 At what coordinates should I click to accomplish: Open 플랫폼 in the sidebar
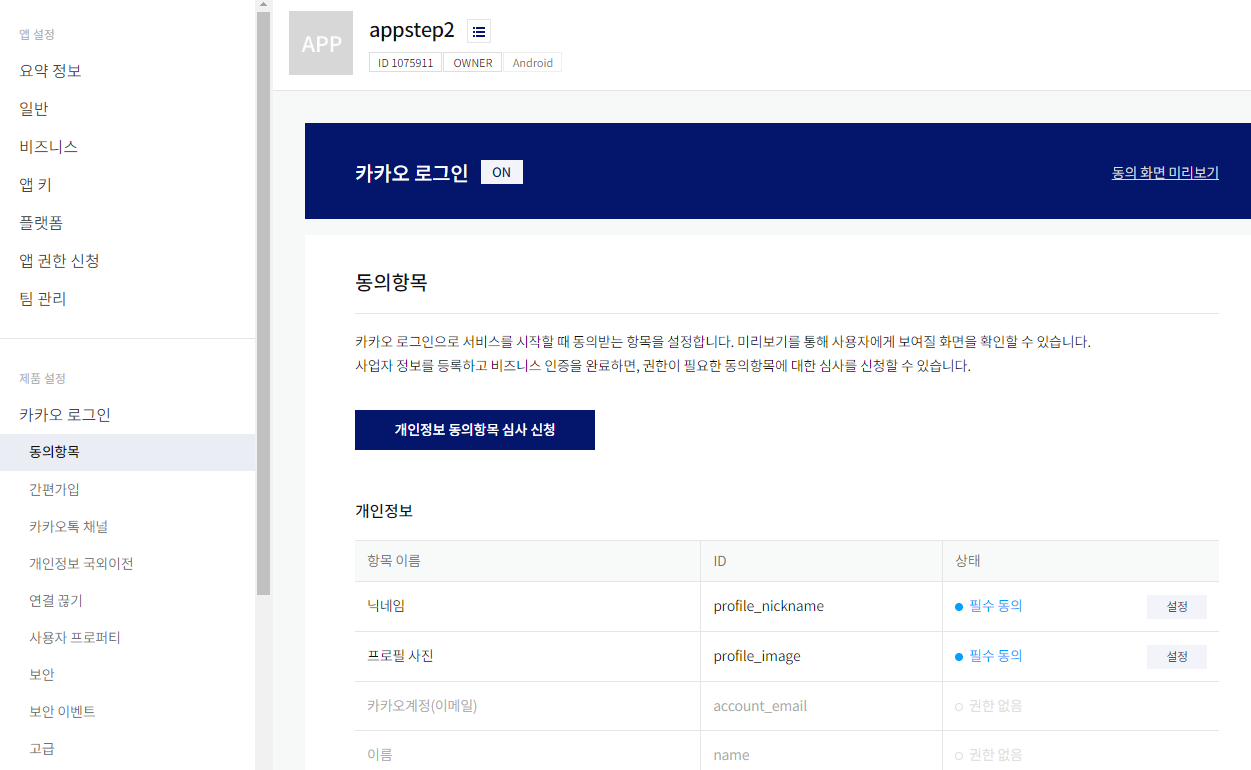pyautogui.click(x=41, y=223)
